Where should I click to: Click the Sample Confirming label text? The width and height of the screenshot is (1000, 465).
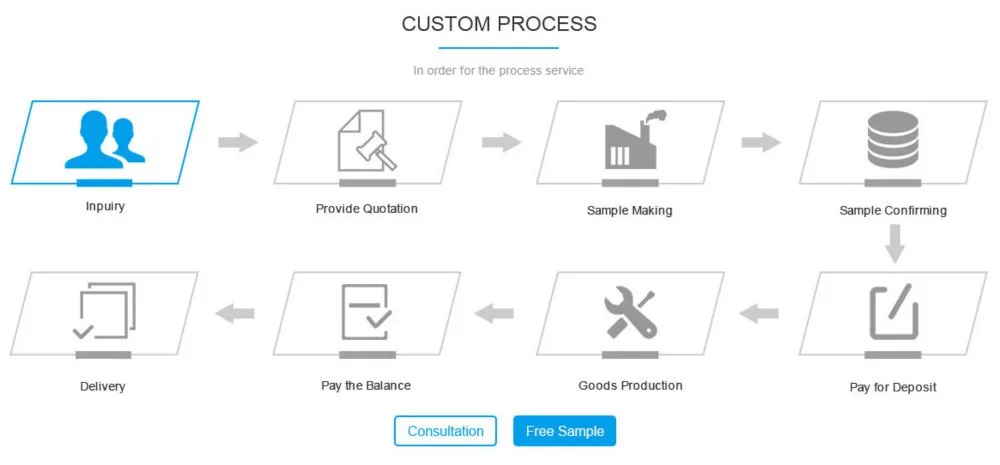893,210
